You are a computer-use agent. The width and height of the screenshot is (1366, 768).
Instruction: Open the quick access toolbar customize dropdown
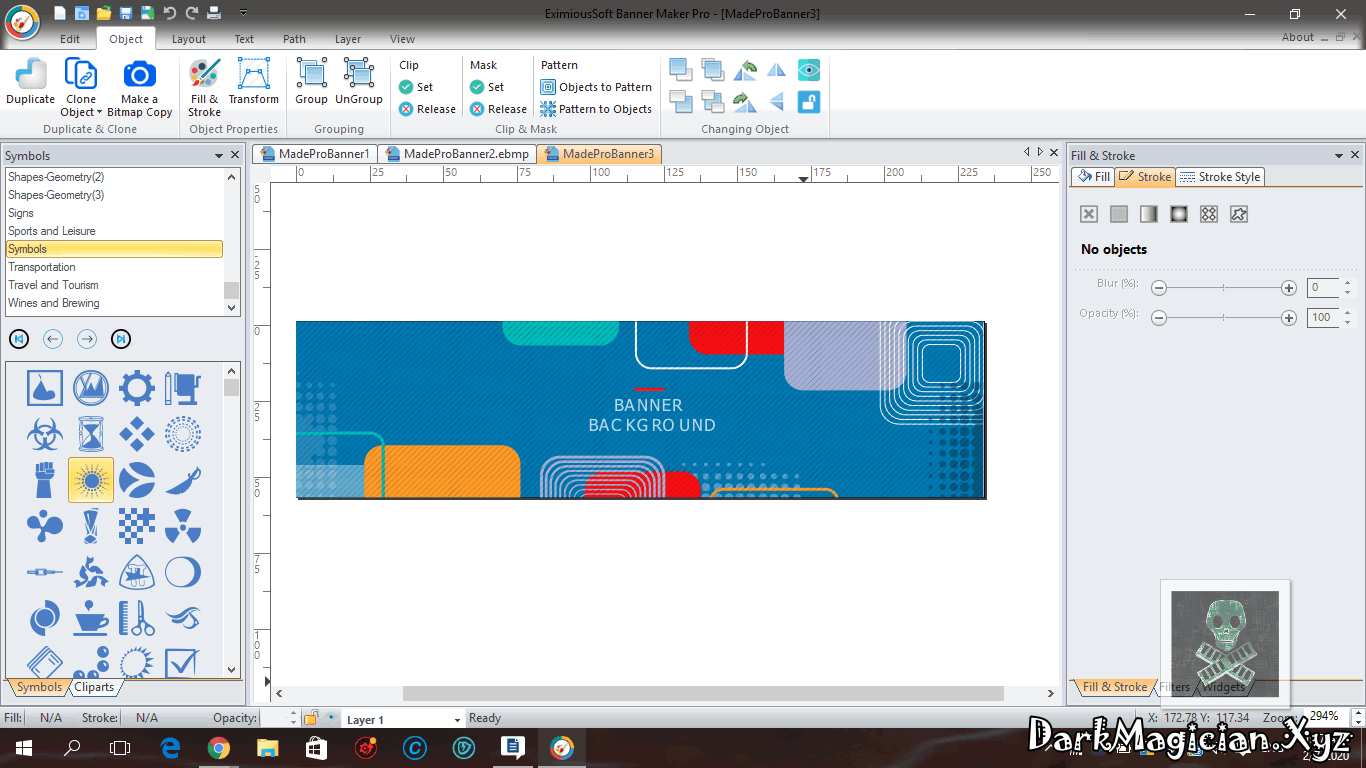tap(244, 13)
